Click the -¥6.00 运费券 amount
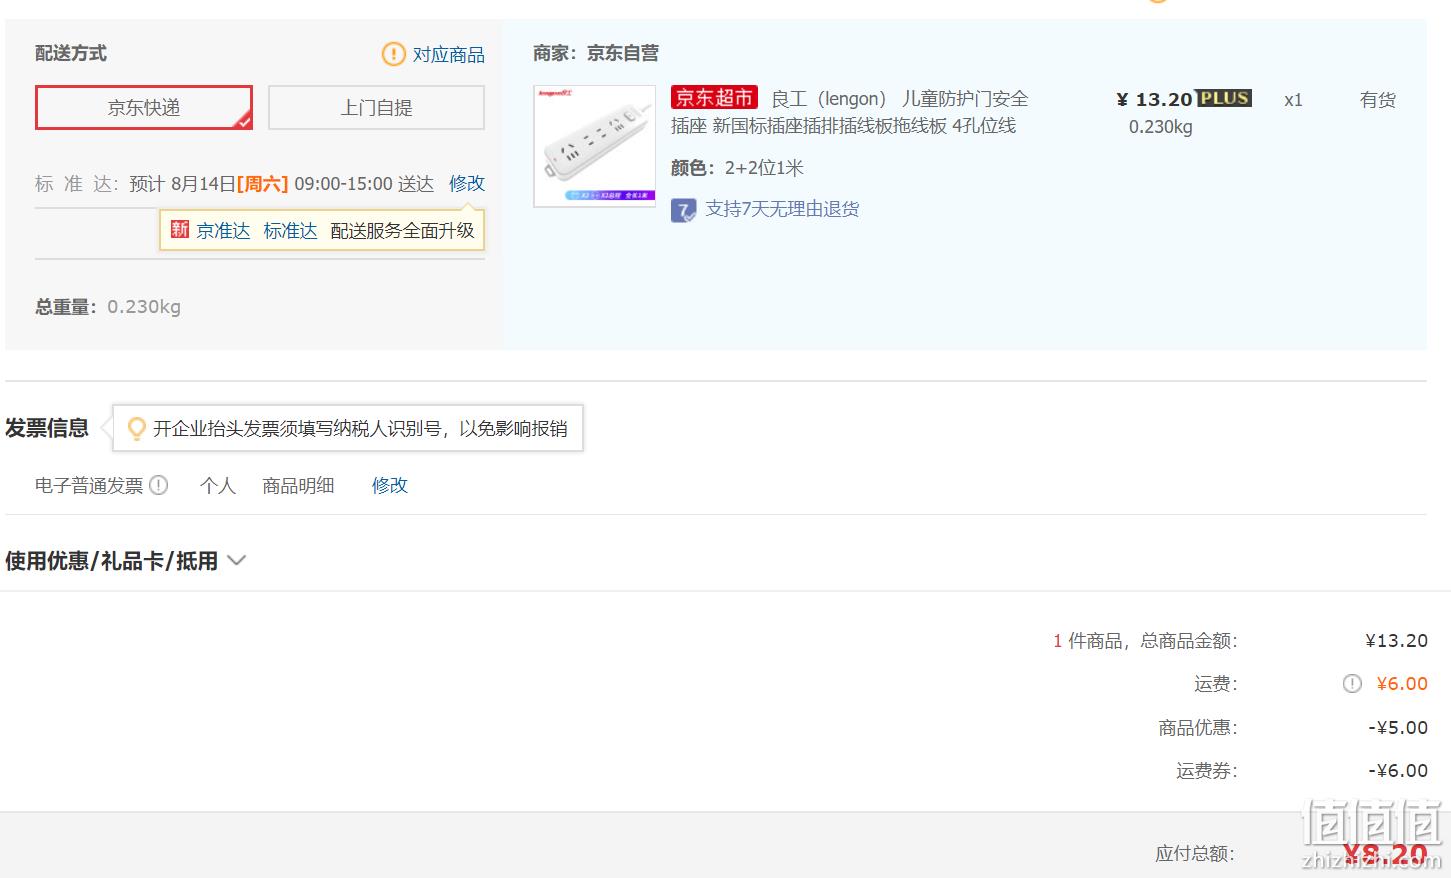Viewport: 1451px width, 878px height. (x=1398, y=771)
